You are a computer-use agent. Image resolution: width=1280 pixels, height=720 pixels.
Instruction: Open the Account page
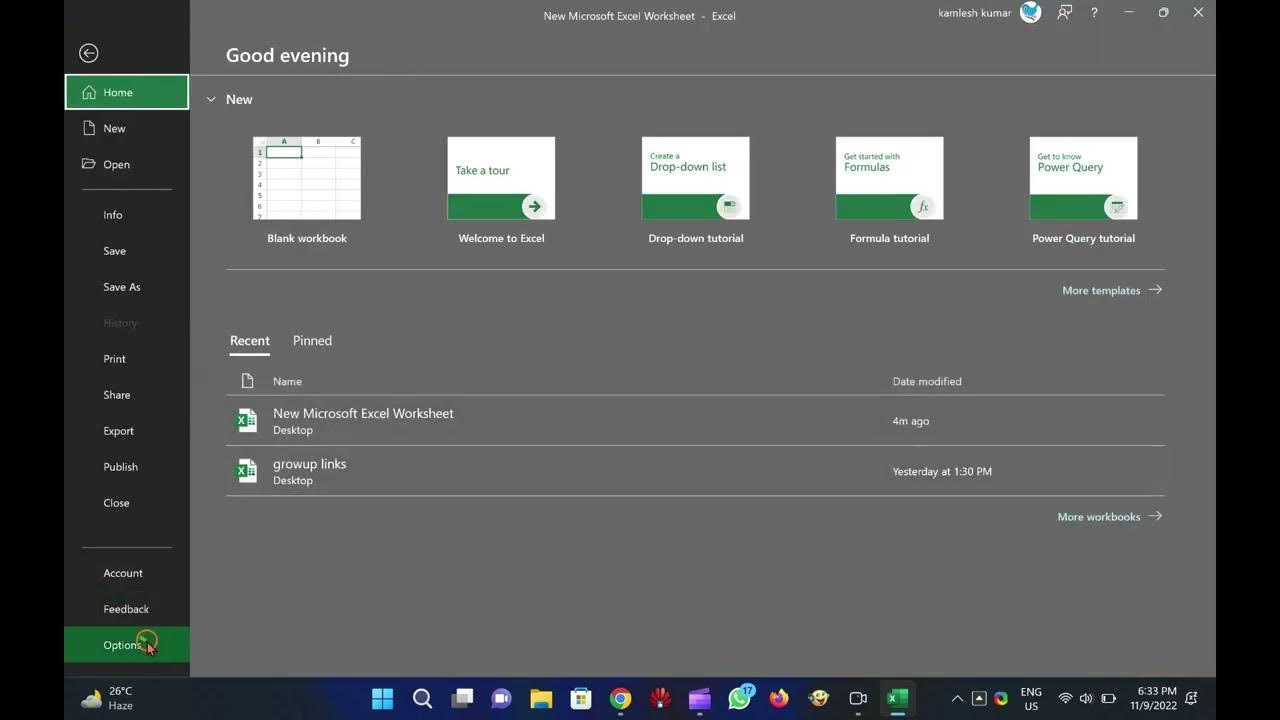click(x=127, y=573)
